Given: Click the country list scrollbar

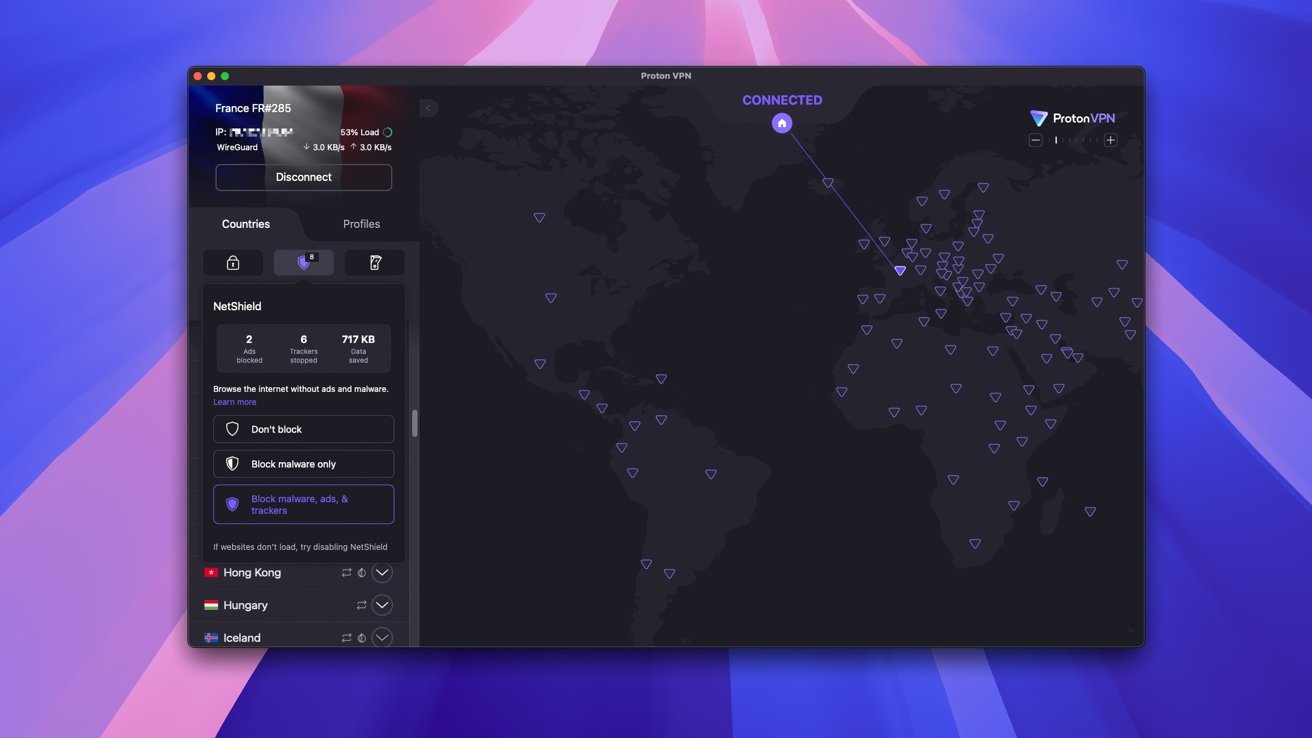Looking at the screenshot, I should click(x=414, y=423).
